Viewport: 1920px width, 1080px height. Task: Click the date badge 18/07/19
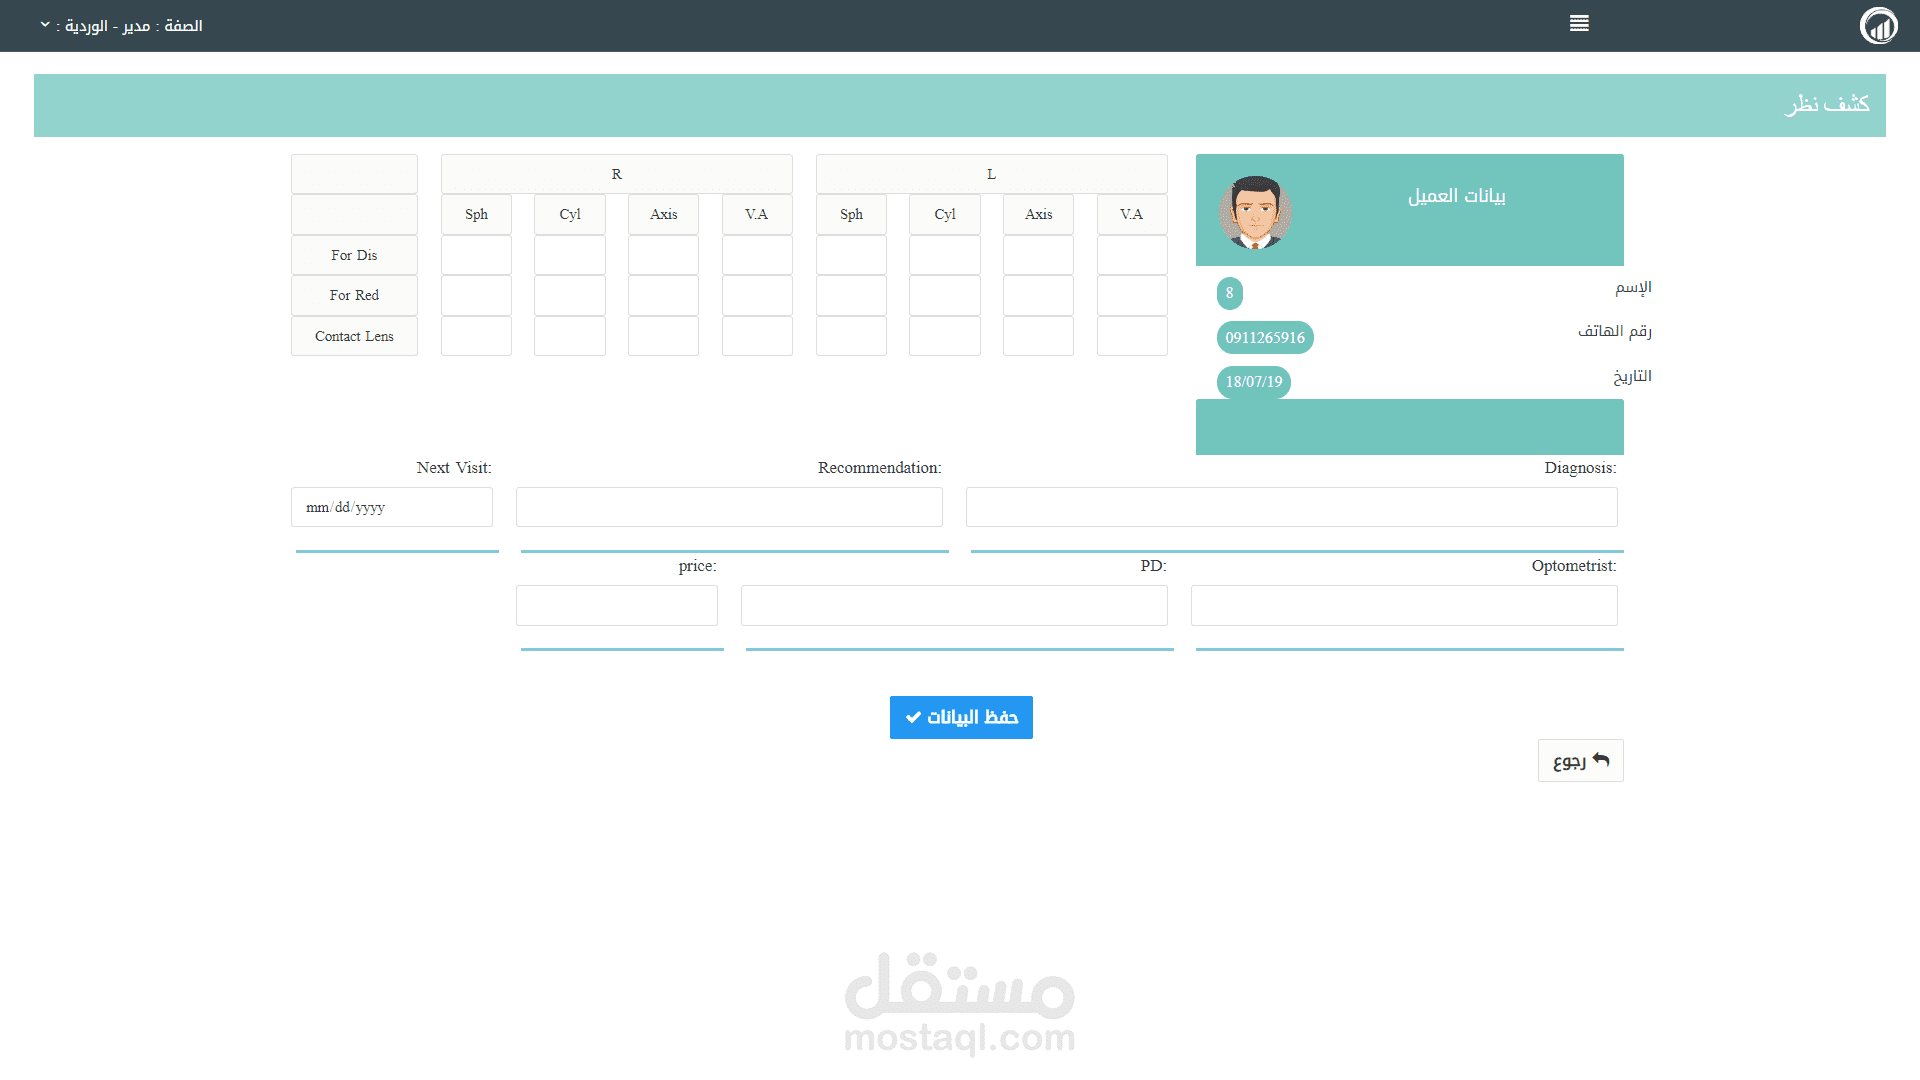pyautogui.click(x=1253, y=382)
